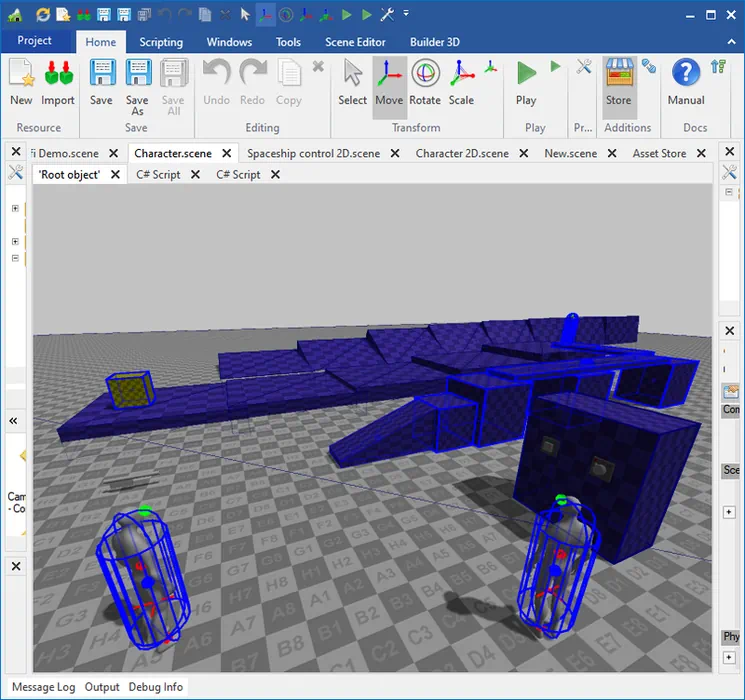Open the Project menu
This screenshot has width=745, height=700.
[34, 41]
